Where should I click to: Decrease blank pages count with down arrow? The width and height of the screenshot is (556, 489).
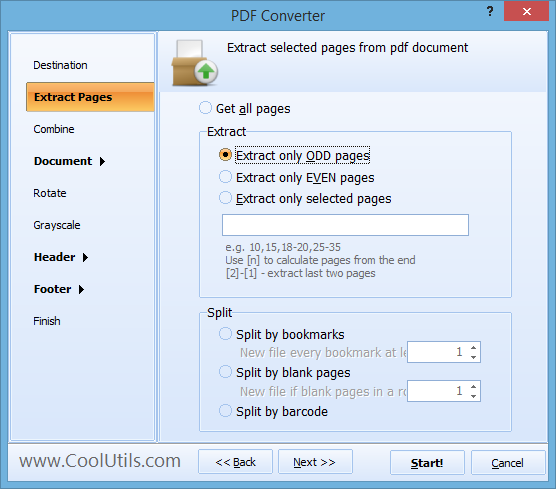(x=473, y=396)
